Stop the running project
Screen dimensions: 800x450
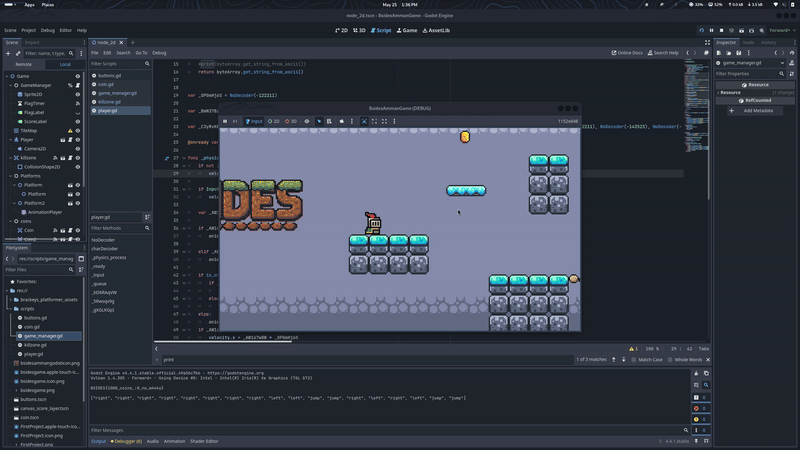click(721, 31)
